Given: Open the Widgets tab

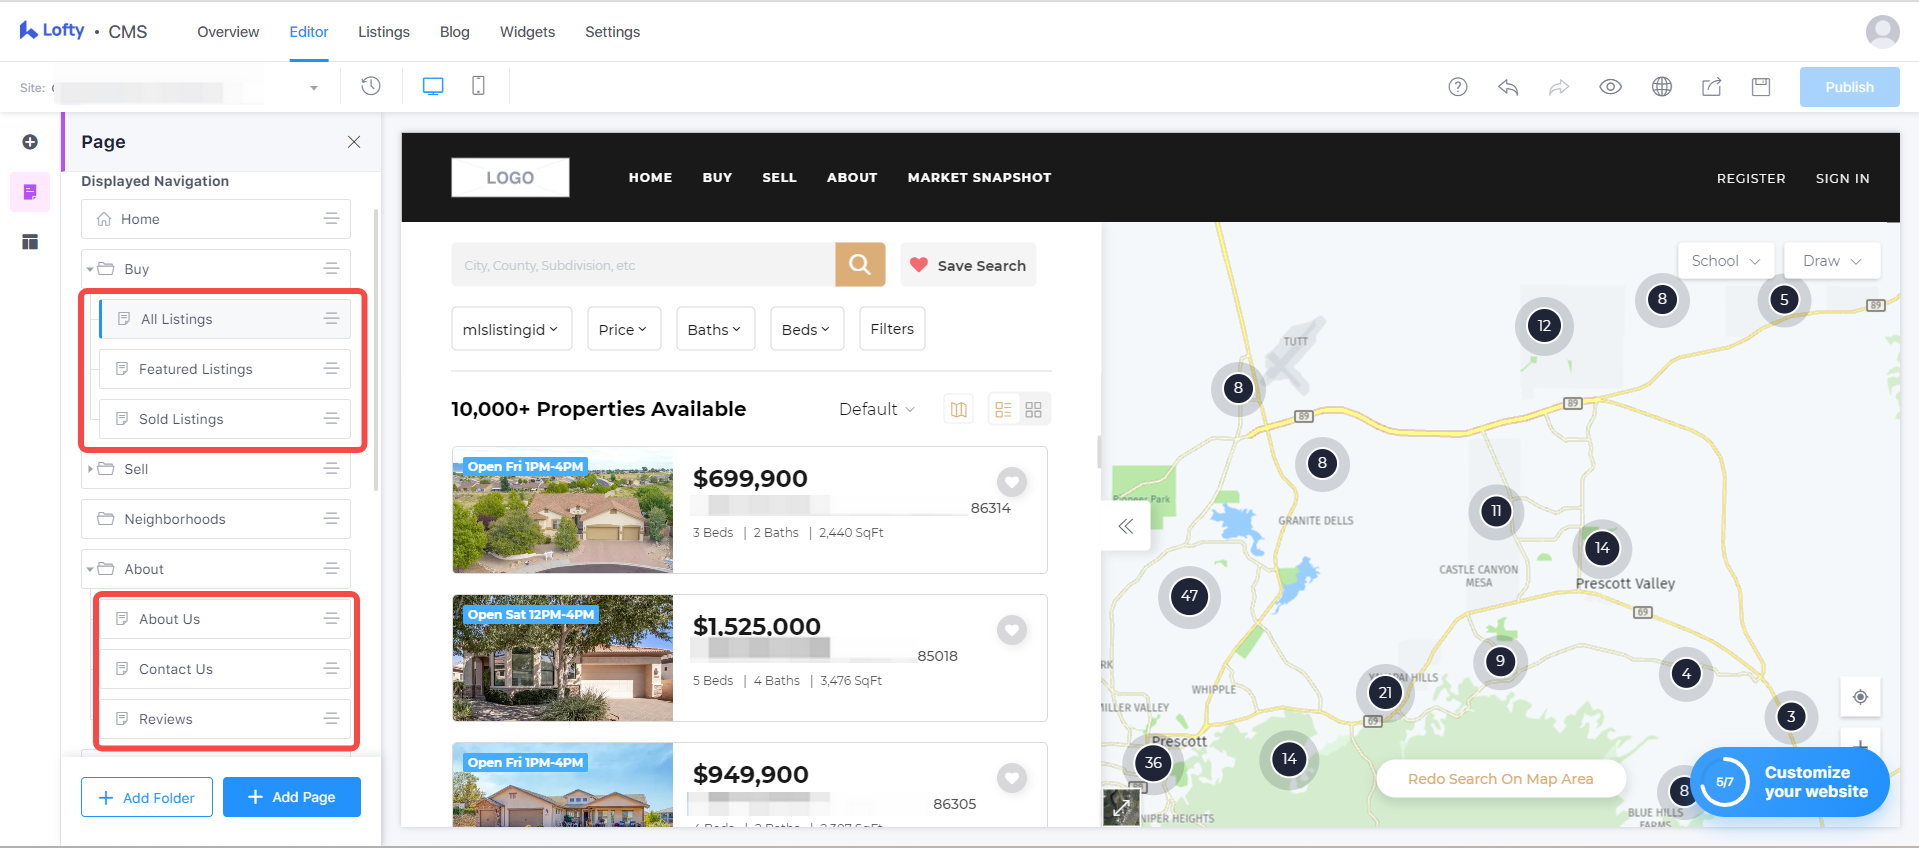Looking at the screenshot, I should pyautogui.click(x=527, y=32).
